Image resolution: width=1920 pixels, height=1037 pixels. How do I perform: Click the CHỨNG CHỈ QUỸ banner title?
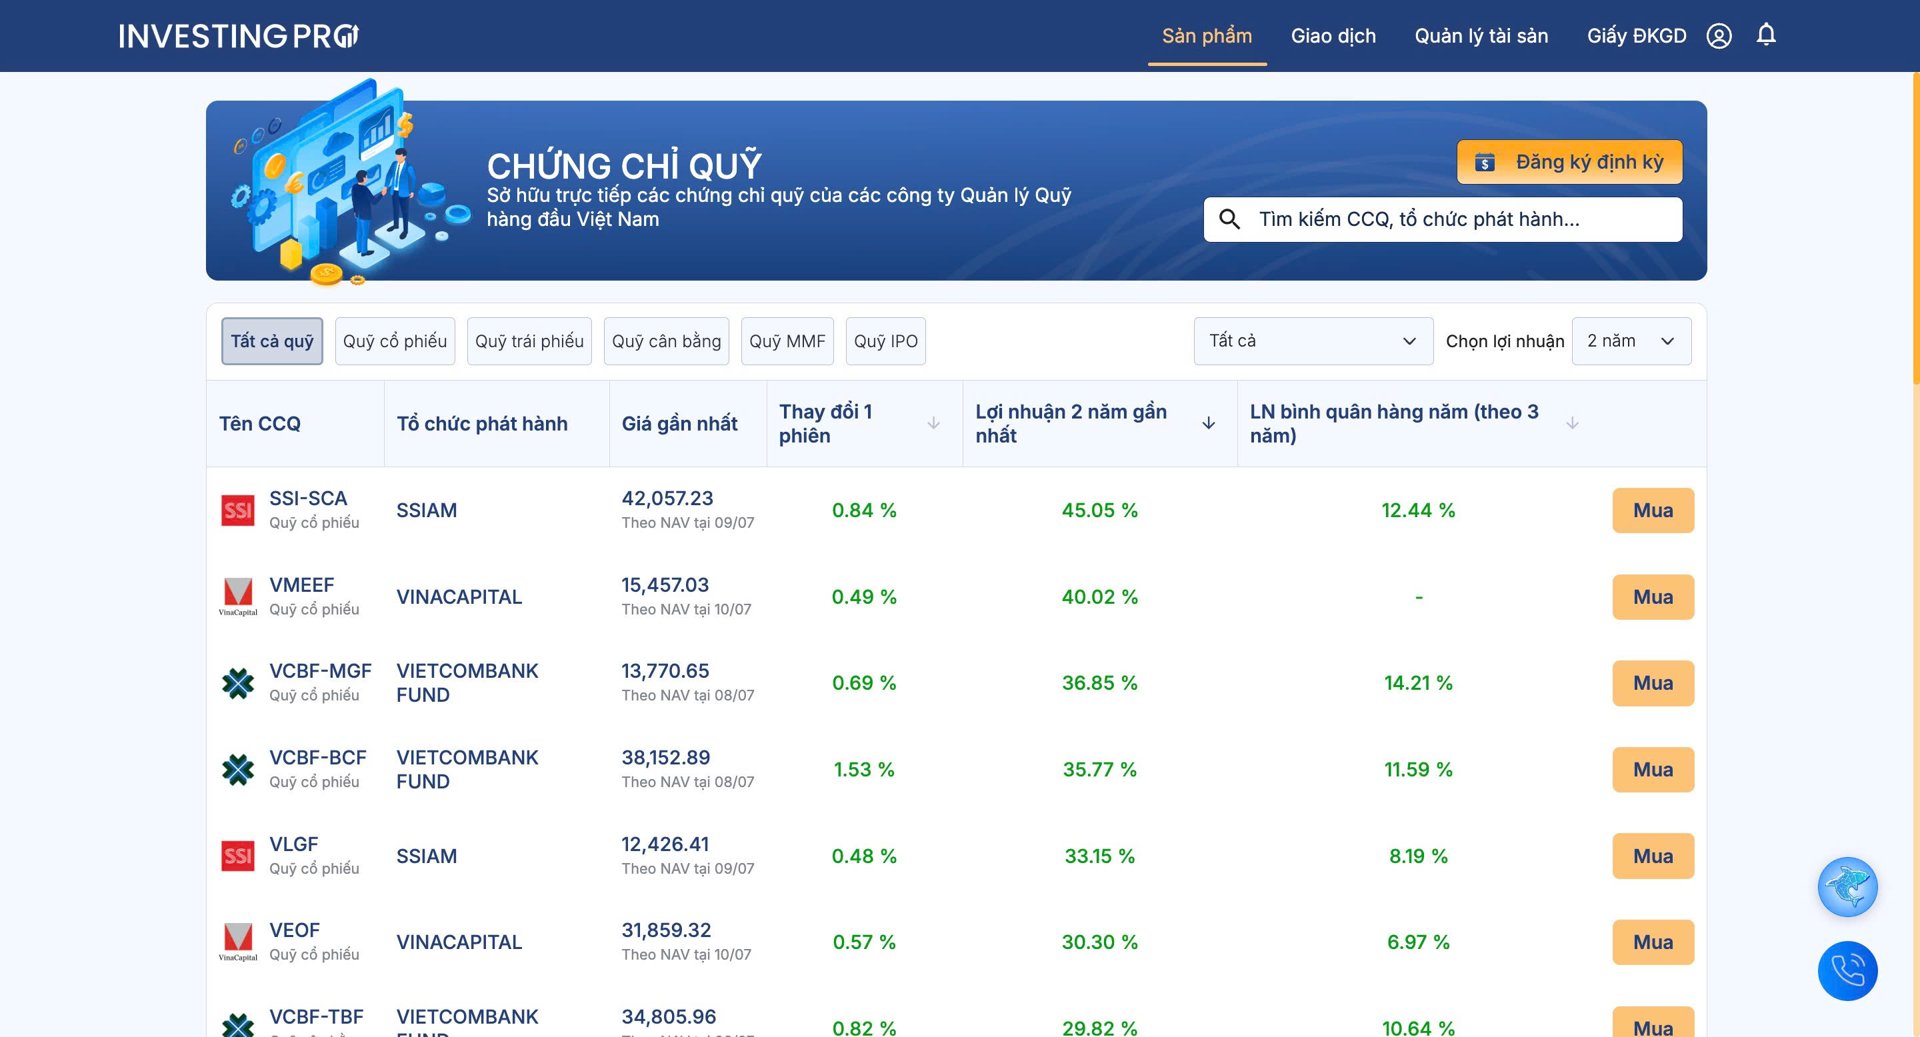624,165
